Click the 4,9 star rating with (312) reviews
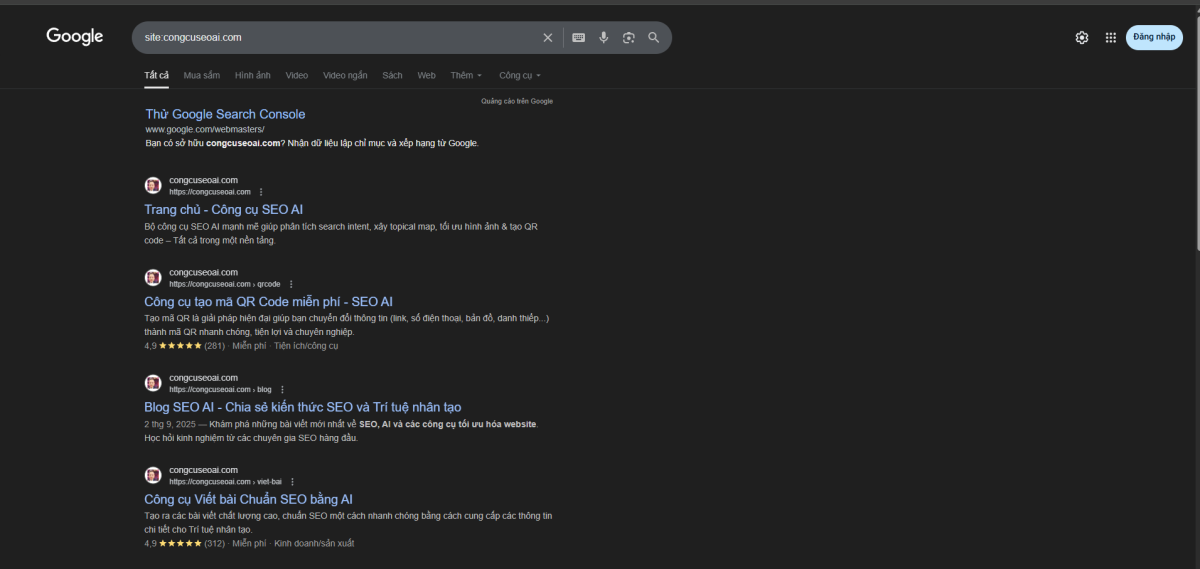 tap(184, 543)
